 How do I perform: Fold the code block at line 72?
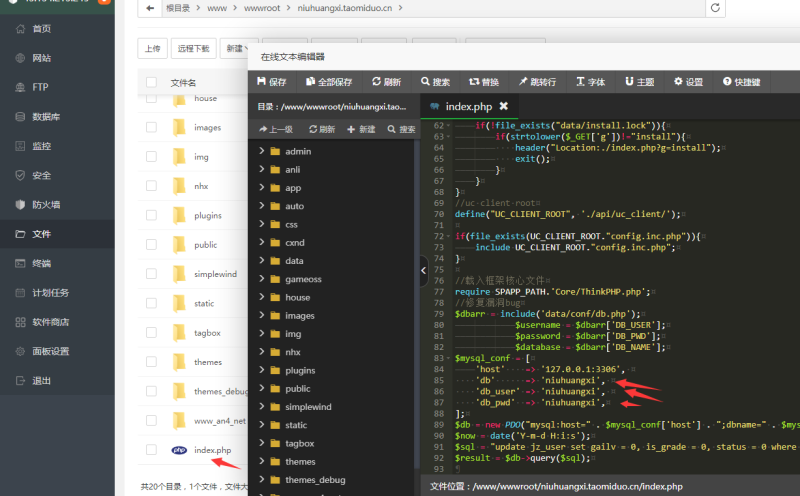pyautogui.click(x=448, y=236)
